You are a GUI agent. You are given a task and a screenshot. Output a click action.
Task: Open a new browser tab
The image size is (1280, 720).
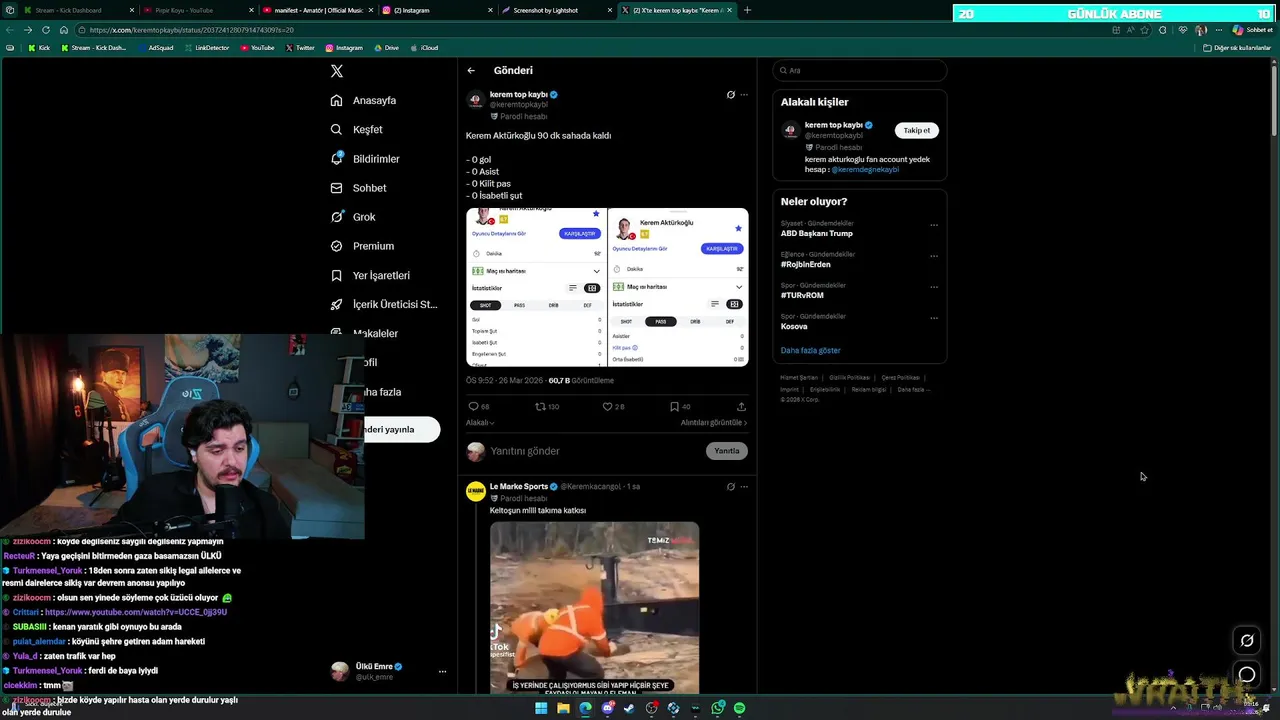pyautogui.click(x=747, y=10)
